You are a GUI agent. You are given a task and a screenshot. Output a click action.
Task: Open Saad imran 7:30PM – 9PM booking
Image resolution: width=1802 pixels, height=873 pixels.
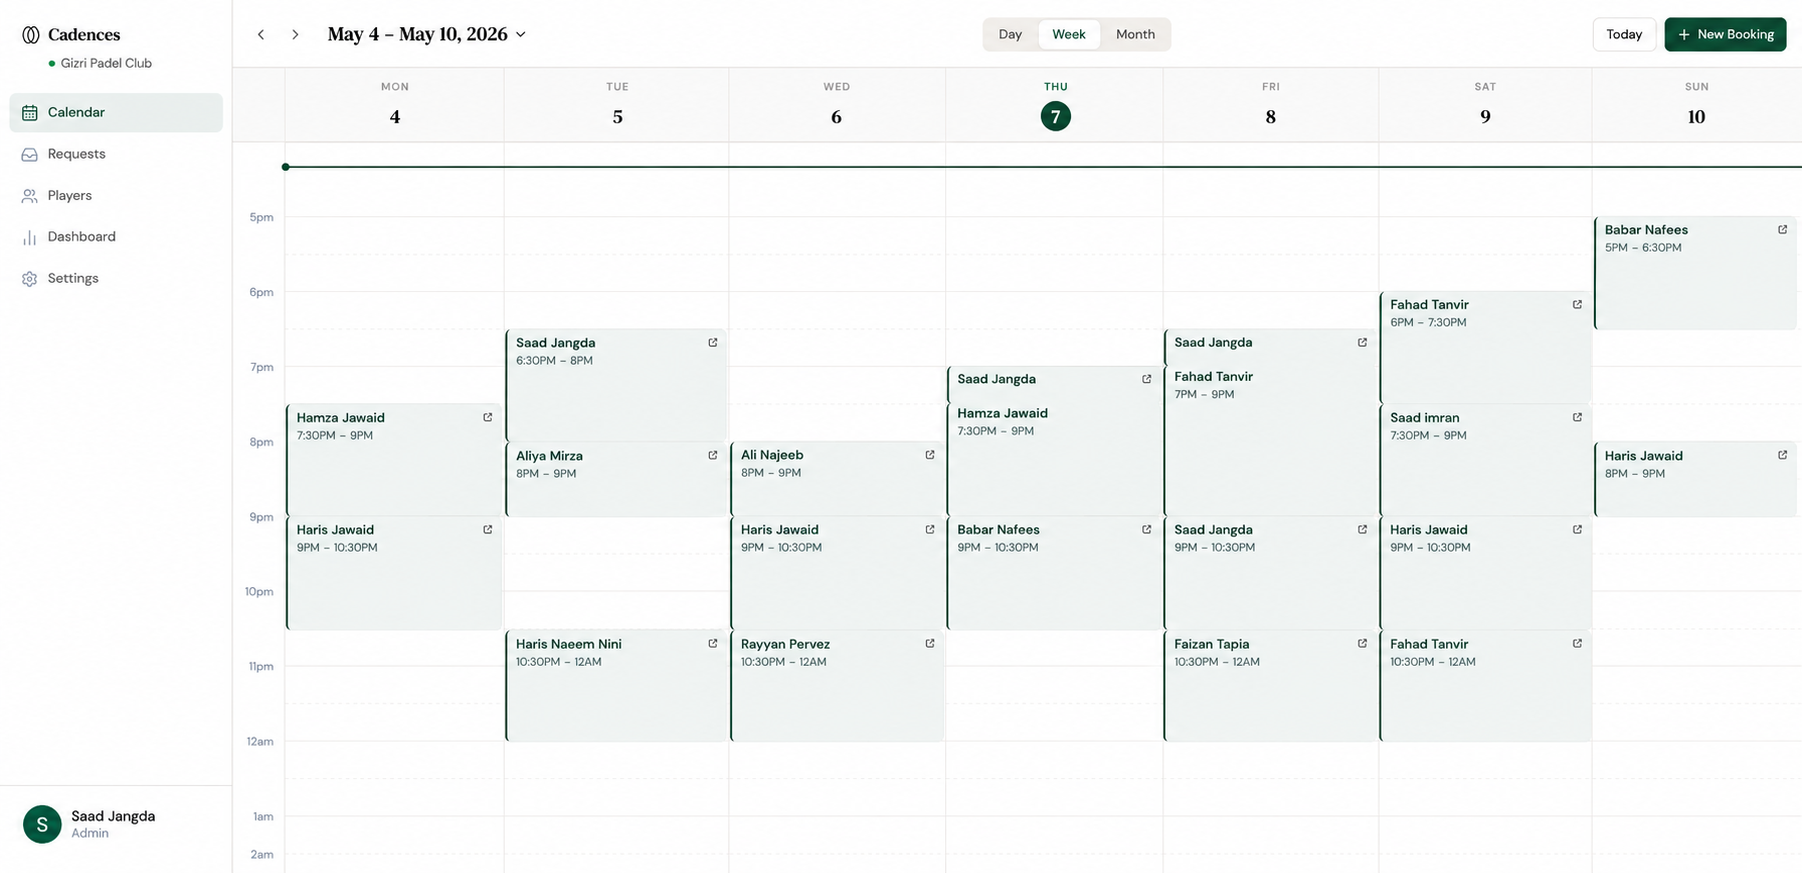[x=1485, y=460]
